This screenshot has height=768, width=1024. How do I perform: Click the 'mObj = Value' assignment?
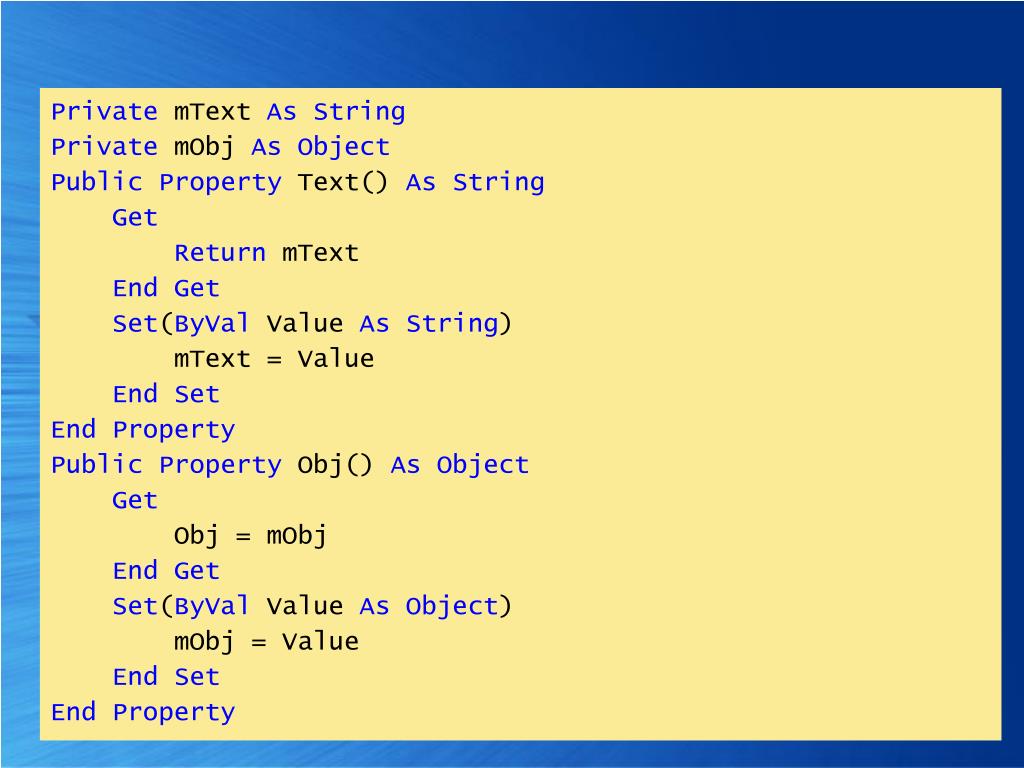(x=266, y=642)
